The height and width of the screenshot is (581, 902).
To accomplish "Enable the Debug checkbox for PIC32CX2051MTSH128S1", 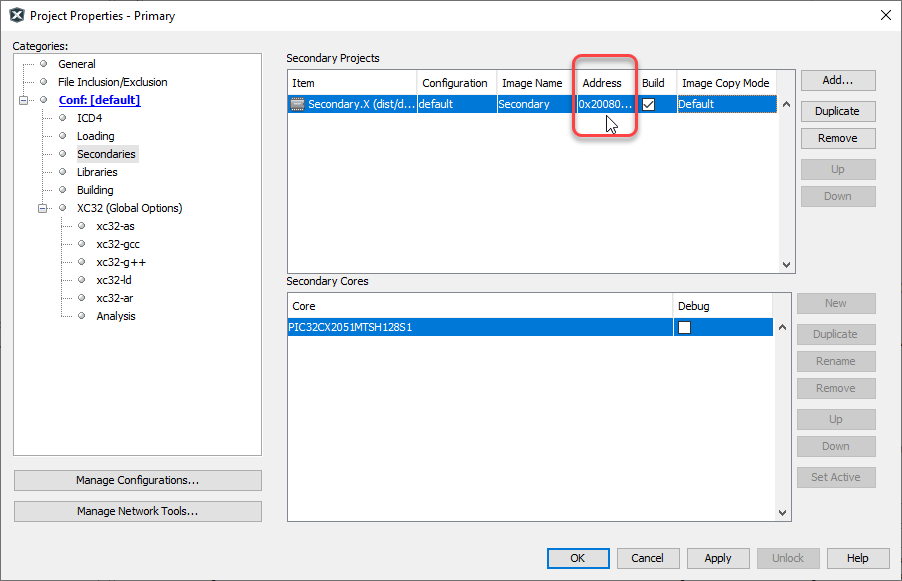I will 684,327.
